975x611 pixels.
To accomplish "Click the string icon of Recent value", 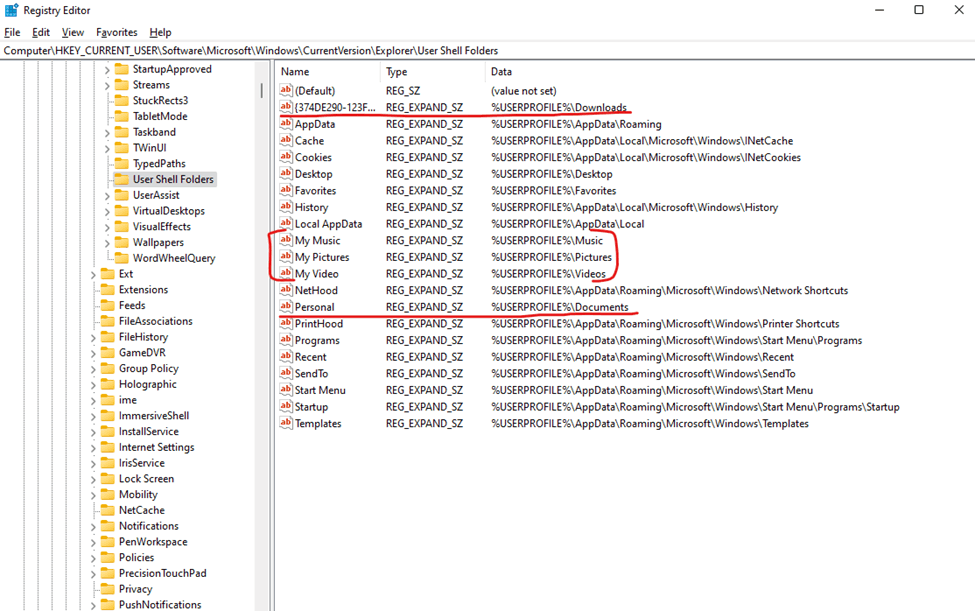I will coord(285,356).
